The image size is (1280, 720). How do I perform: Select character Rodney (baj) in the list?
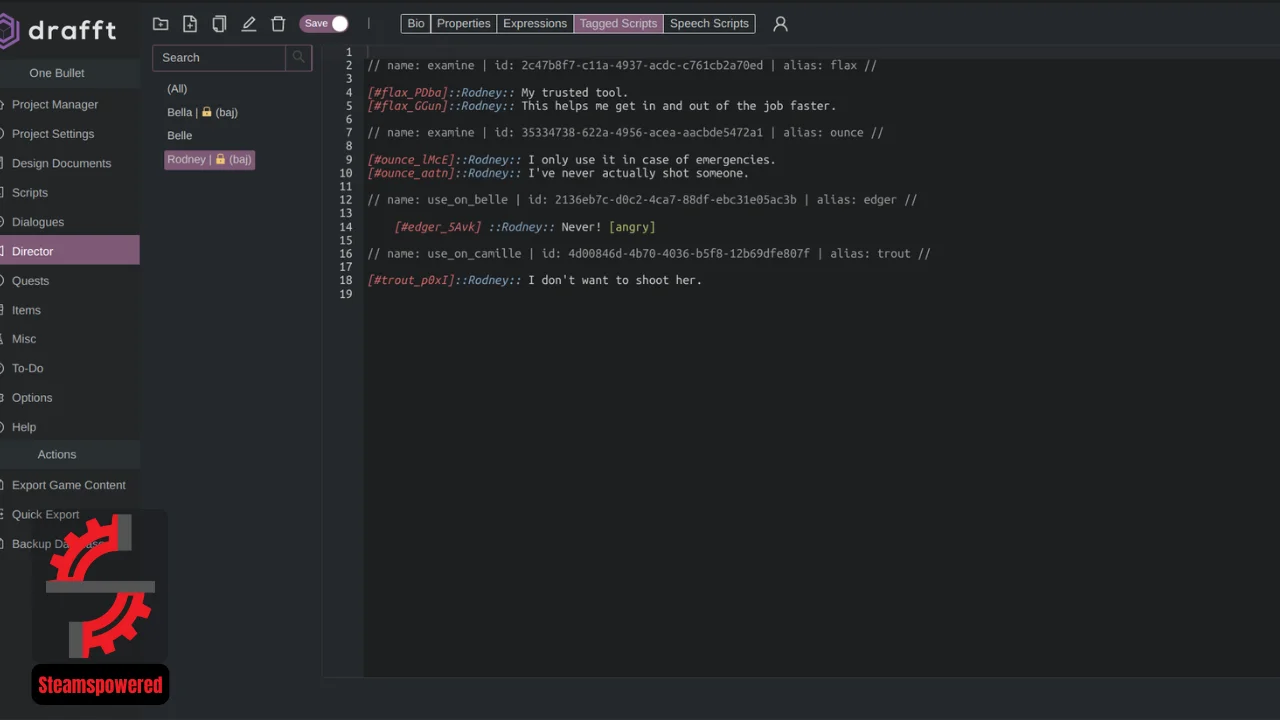[210, 159]
